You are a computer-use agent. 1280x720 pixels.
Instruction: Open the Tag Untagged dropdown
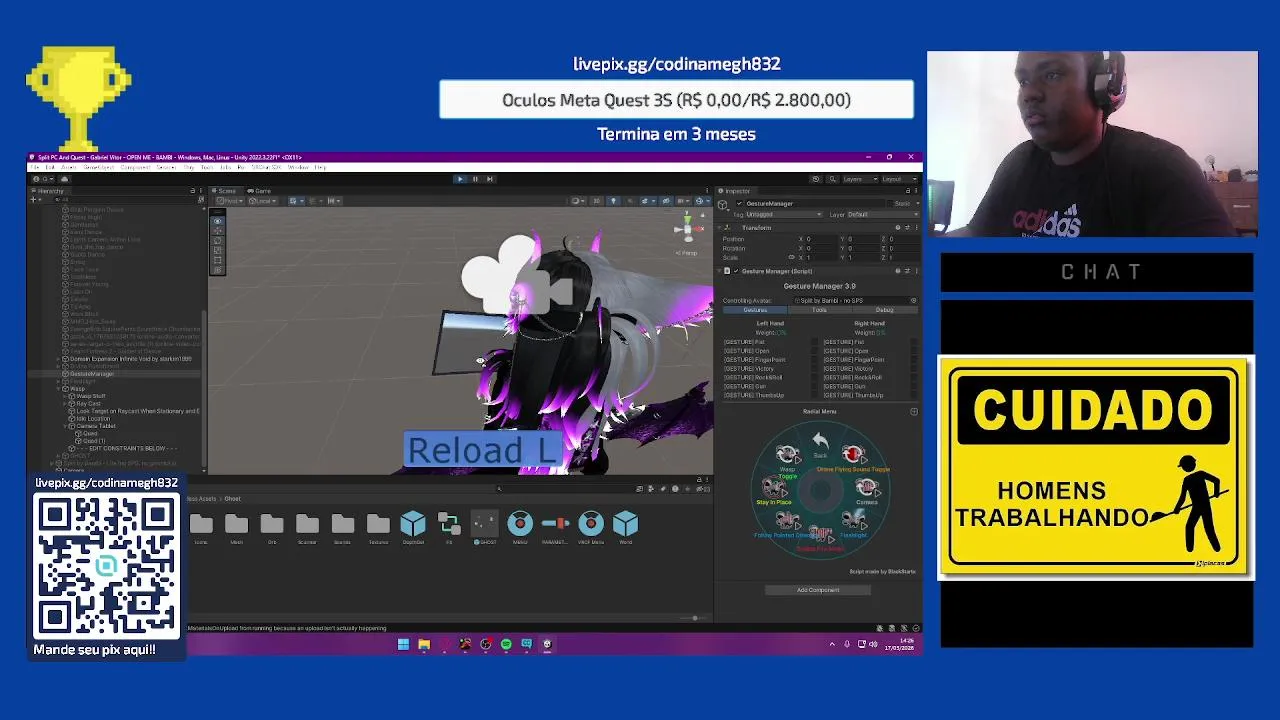tap(784, 214)
